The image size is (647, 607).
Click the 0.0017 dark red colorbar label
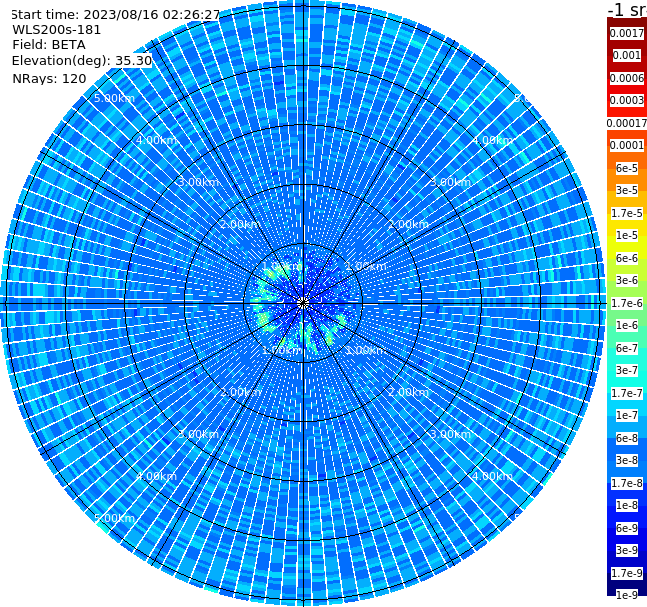[627, 33]
